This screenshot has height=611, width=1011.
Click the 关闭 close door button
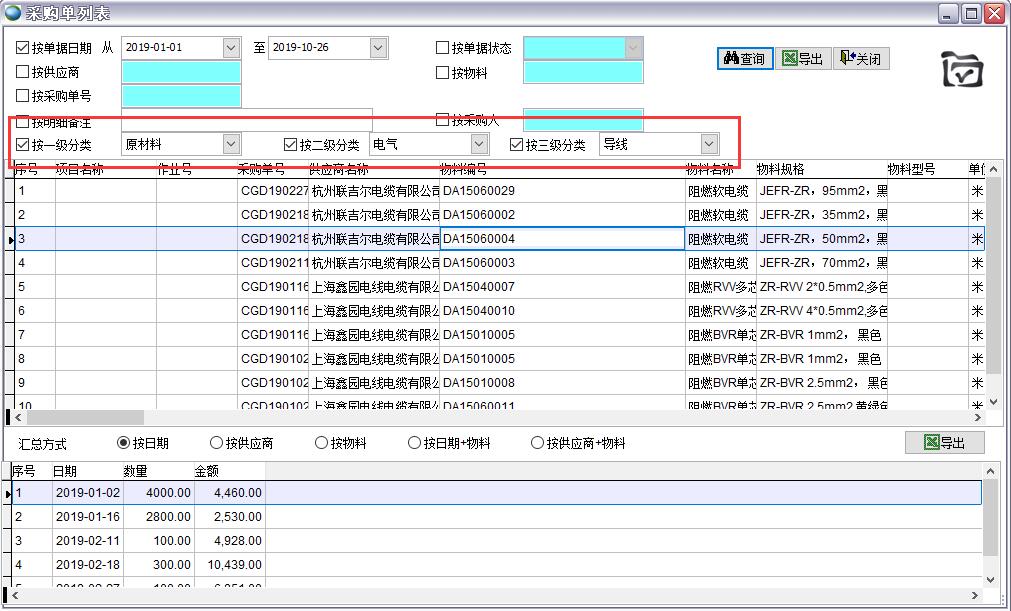860,59
